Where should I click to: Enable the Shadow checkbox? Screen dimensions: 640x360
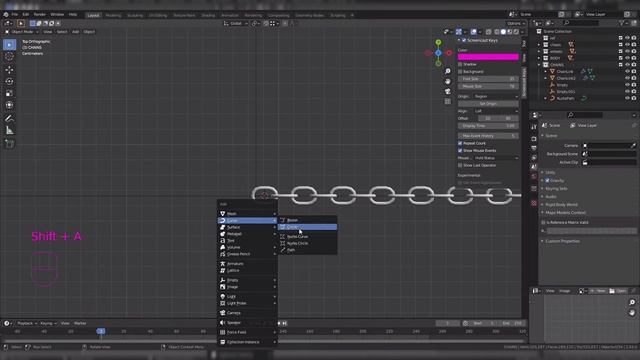(460, 64)
